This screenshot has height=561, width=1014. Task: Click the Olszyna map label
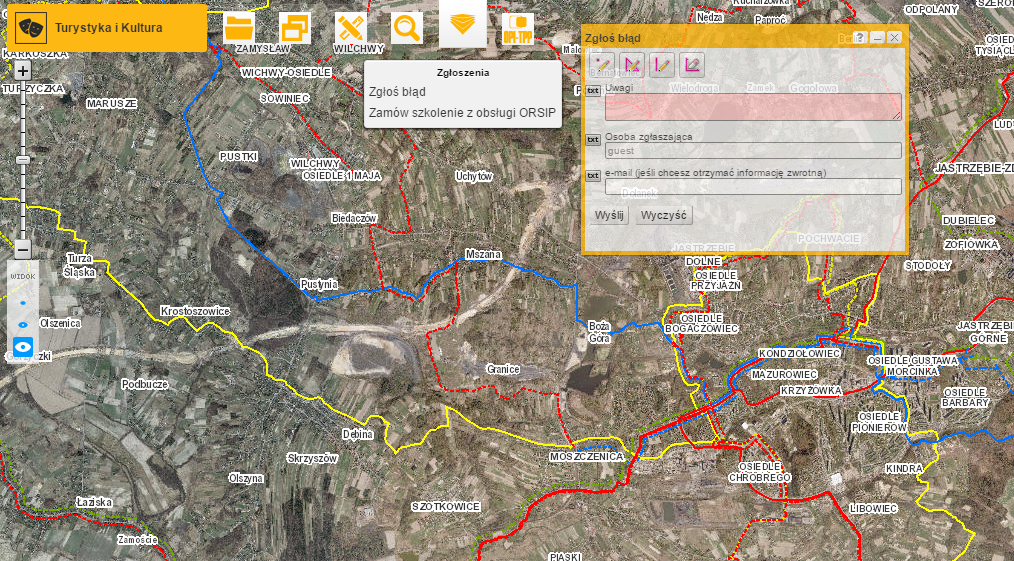246,478
